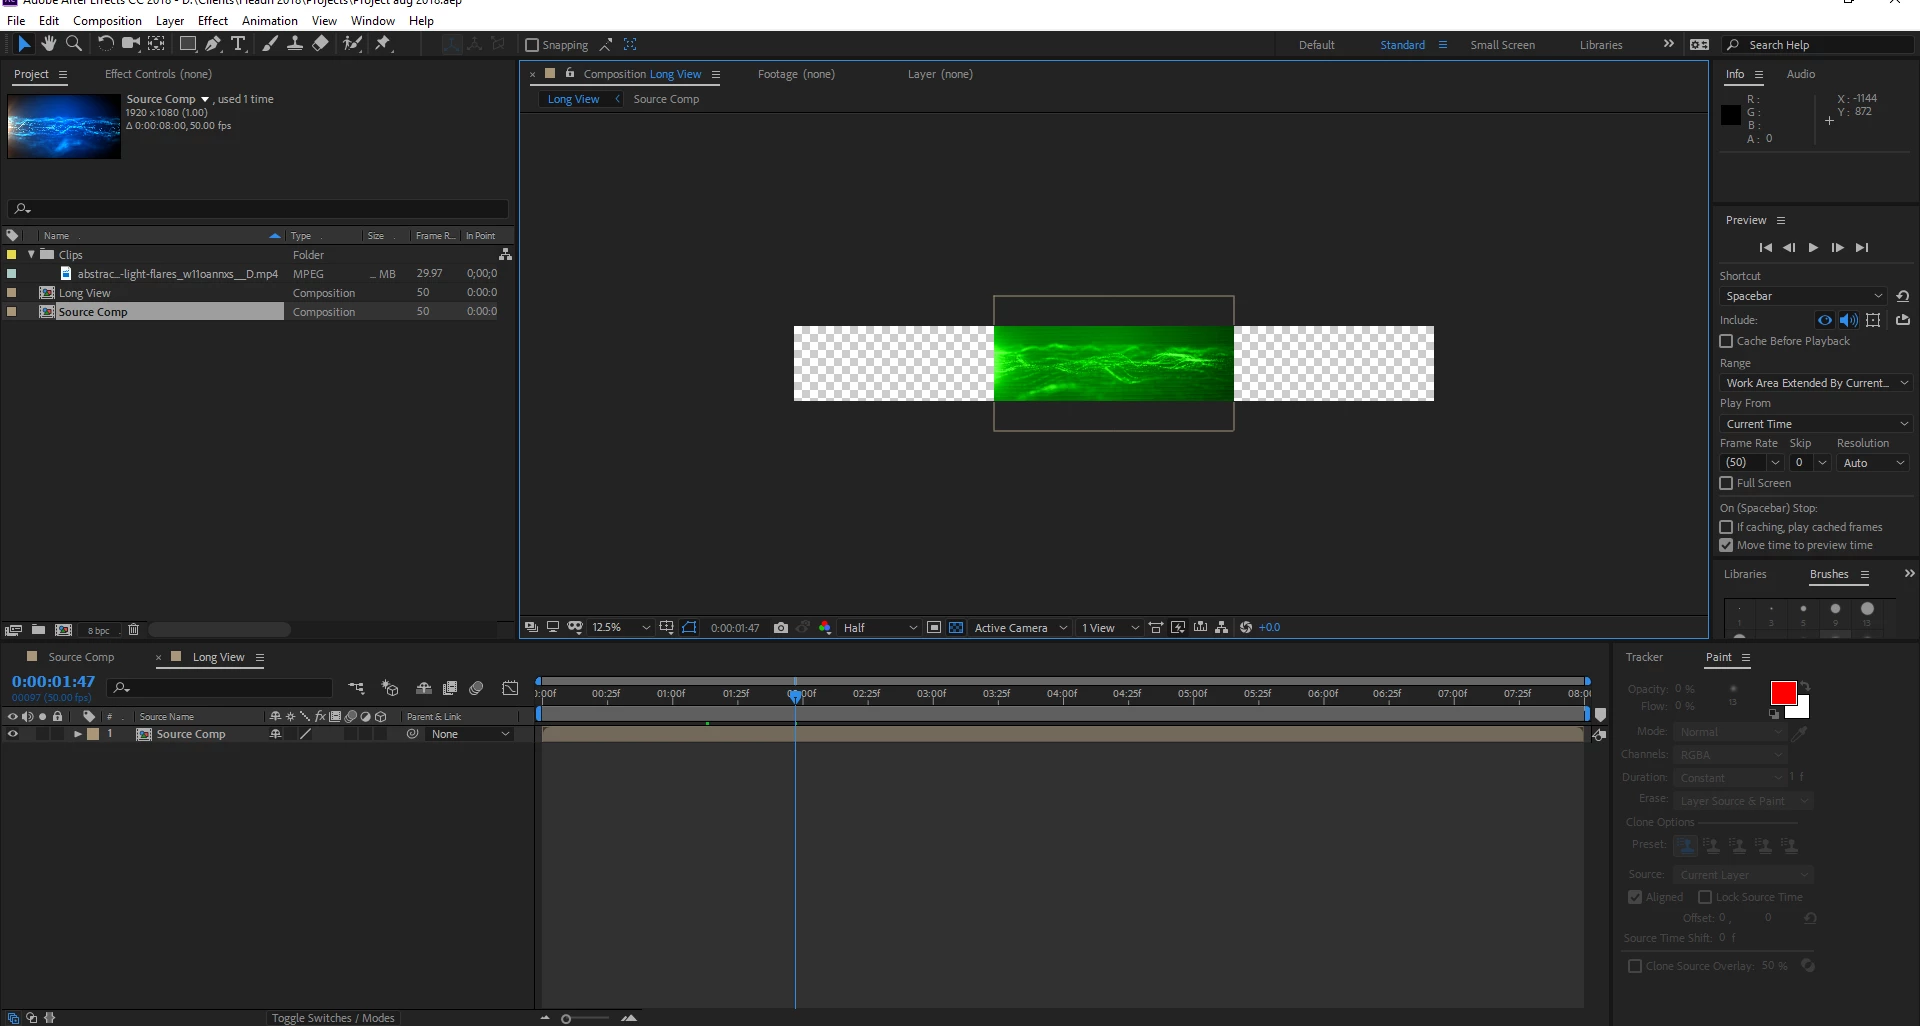Expand the Source Comp layer properties
This screenshot has width=1920, height=1026.
click(77, 734)
